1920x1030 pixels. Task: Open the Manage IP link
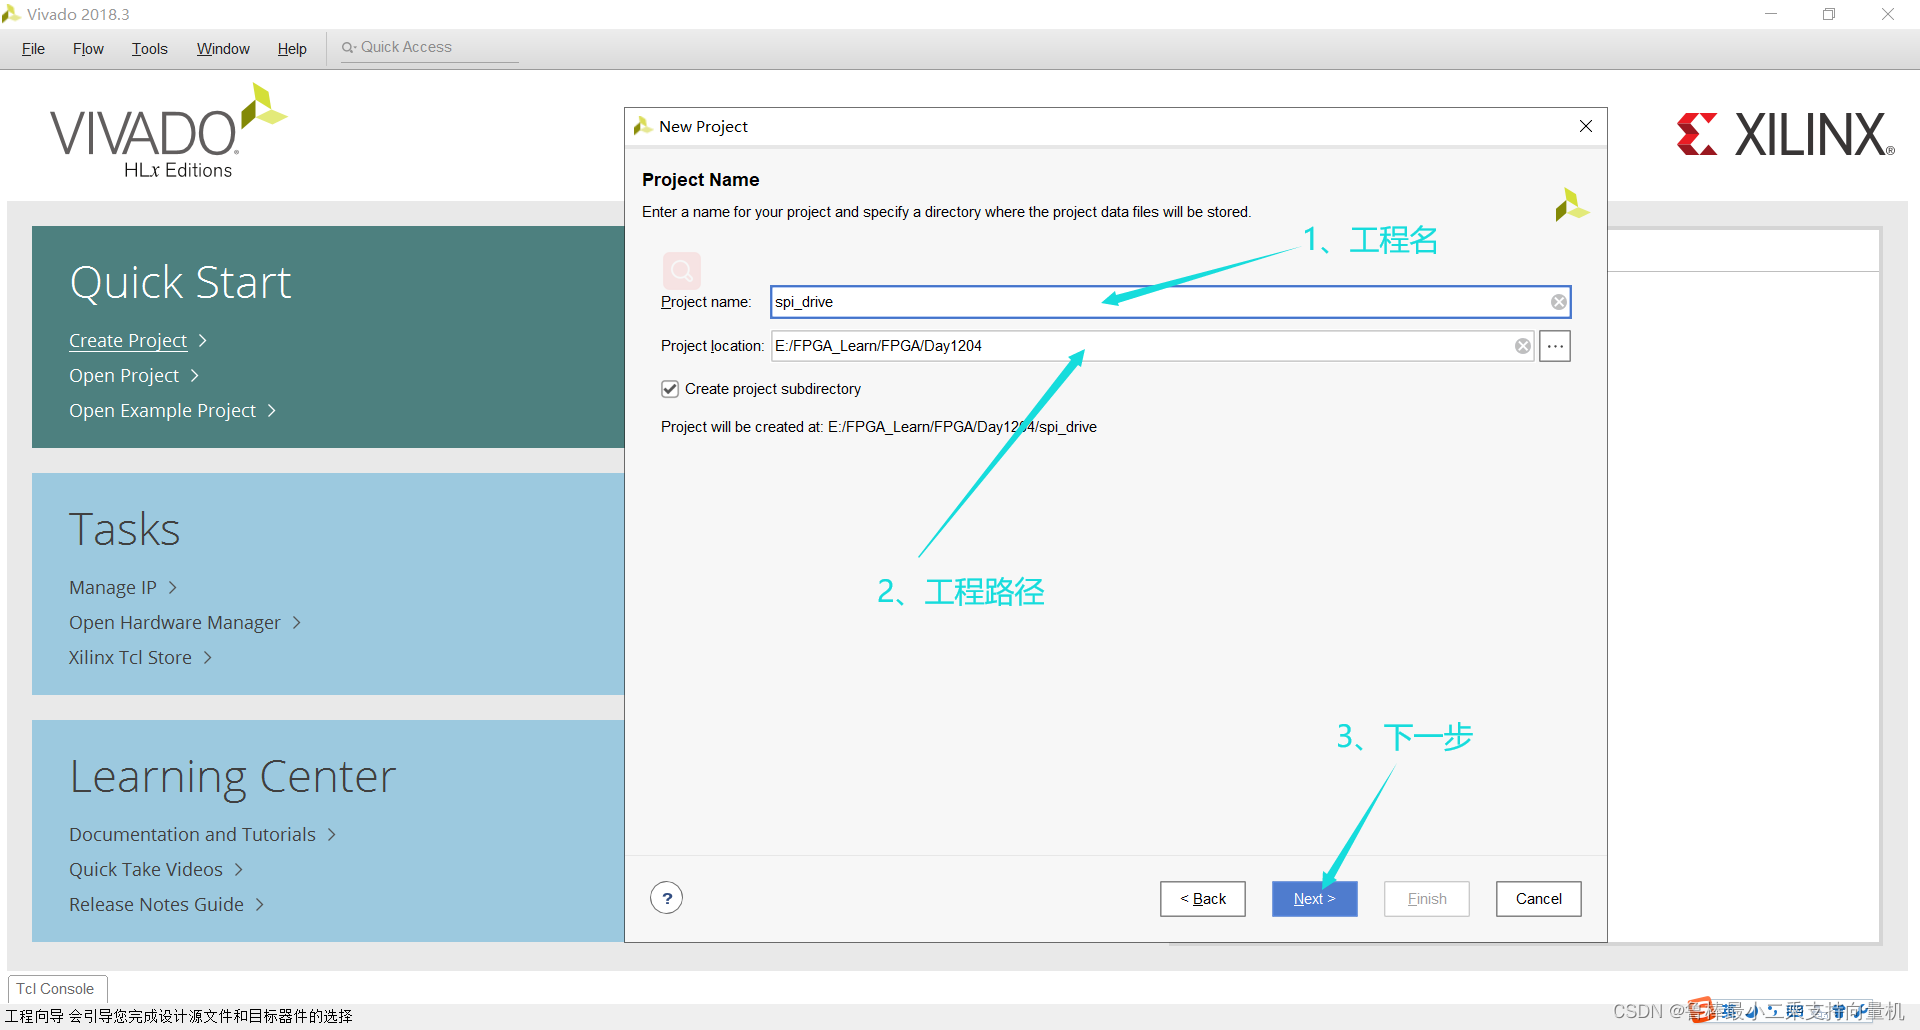pyautogui.click(x=113, y=588)
